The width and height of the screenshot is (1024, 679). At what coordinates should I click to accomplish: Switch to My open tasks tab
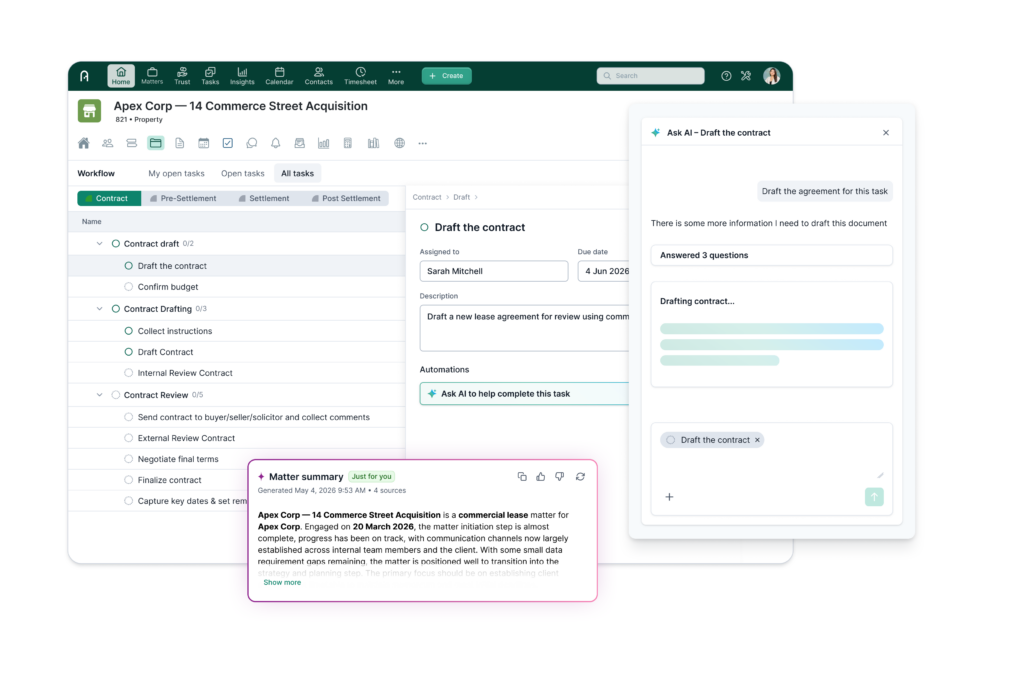176,173
